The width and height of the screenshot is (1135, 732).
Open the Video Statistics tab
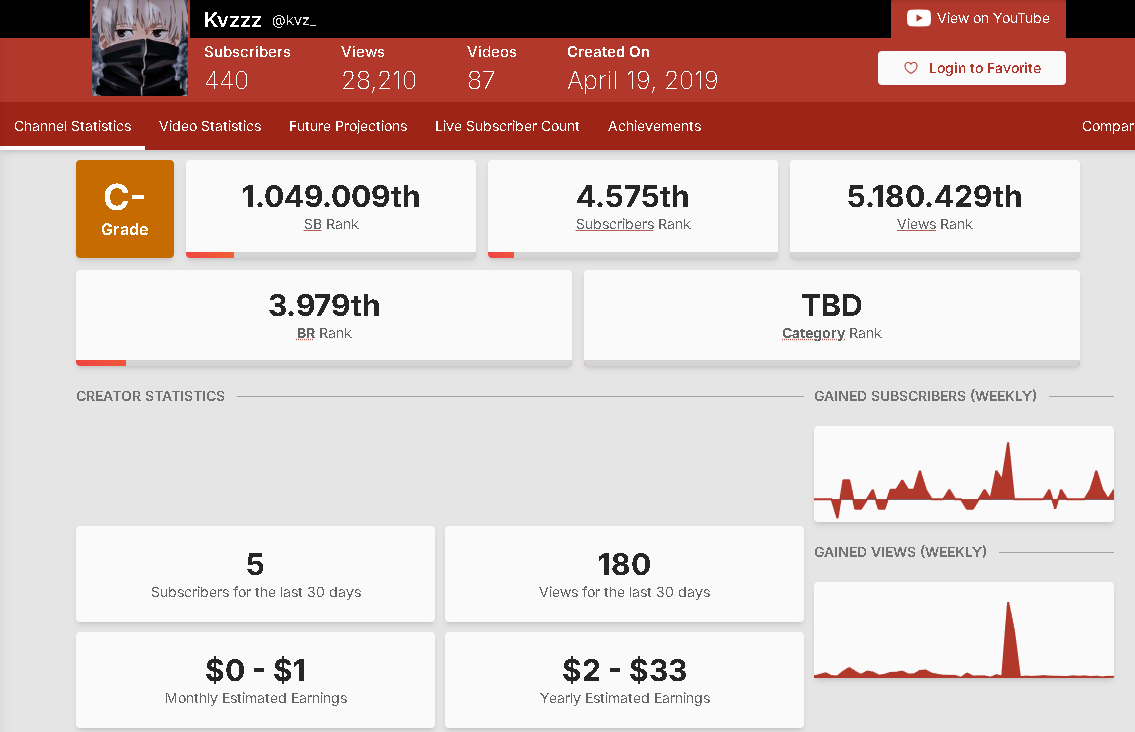coord(210,126)
